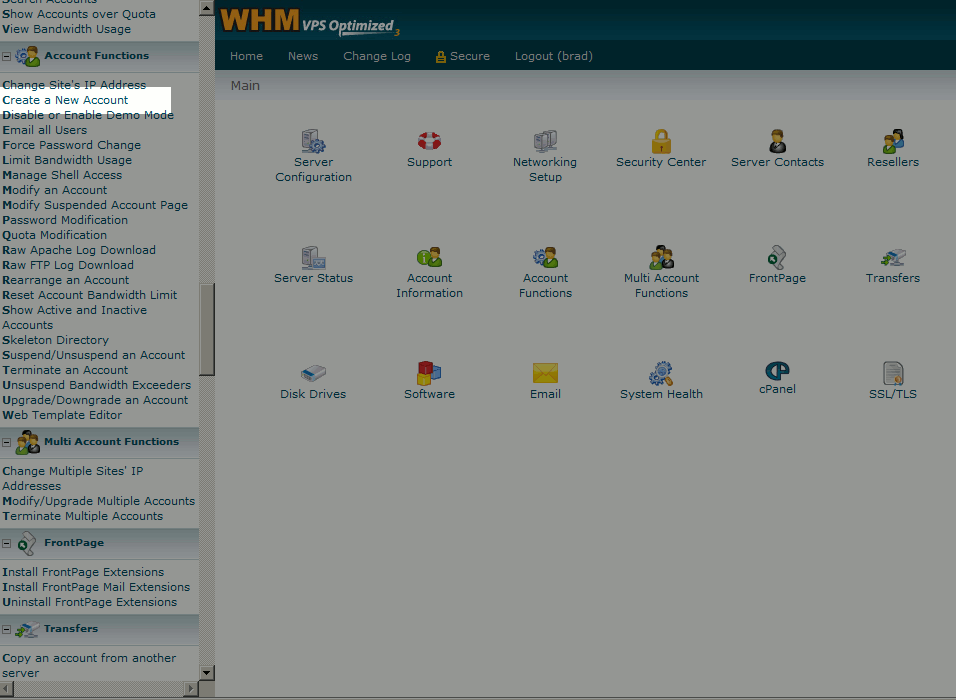
Task: Switch to Secure connection menu item
Action: click(x=463, y=56)
